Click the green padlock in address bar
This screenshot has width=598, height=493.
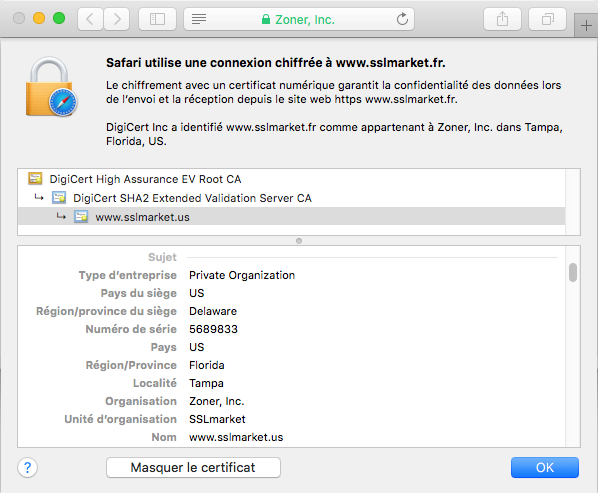coord(266,19)
